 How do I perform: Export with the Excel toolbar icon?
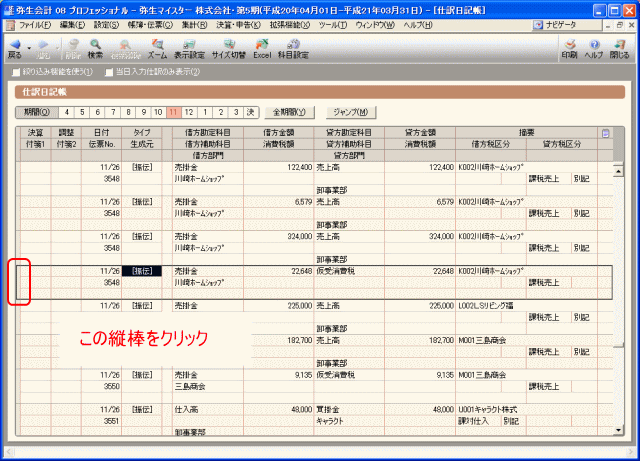pos(262,44)
